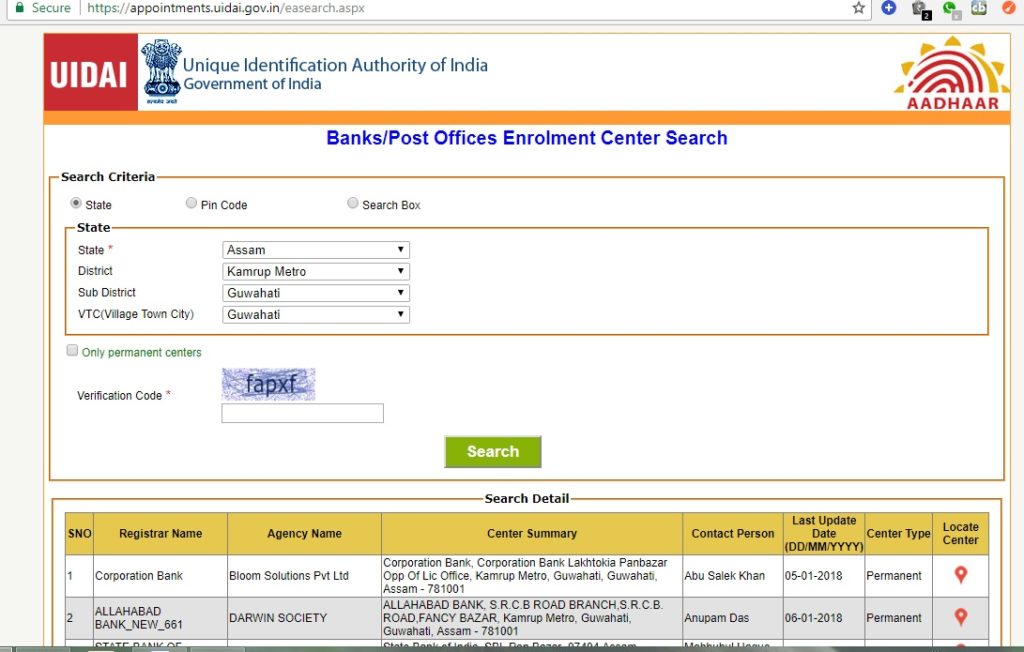Open the WhatsApp extension icon
The image size is (1024, 652).
click(949, 8)
